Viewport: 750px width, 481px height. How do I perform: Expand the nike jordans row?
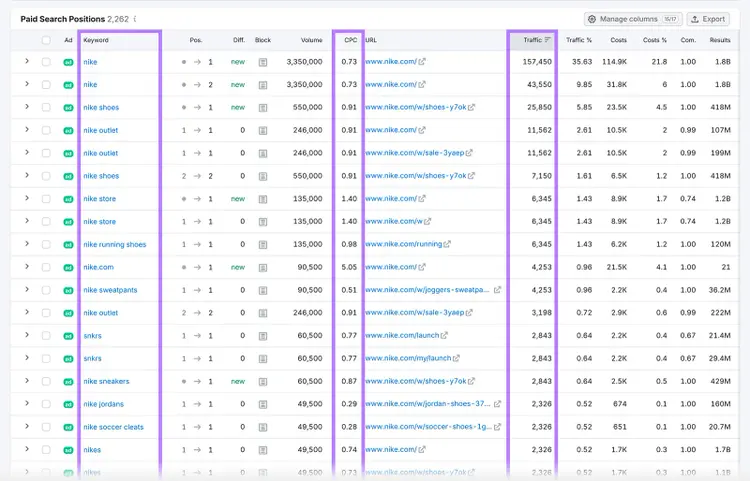[27, 404]
